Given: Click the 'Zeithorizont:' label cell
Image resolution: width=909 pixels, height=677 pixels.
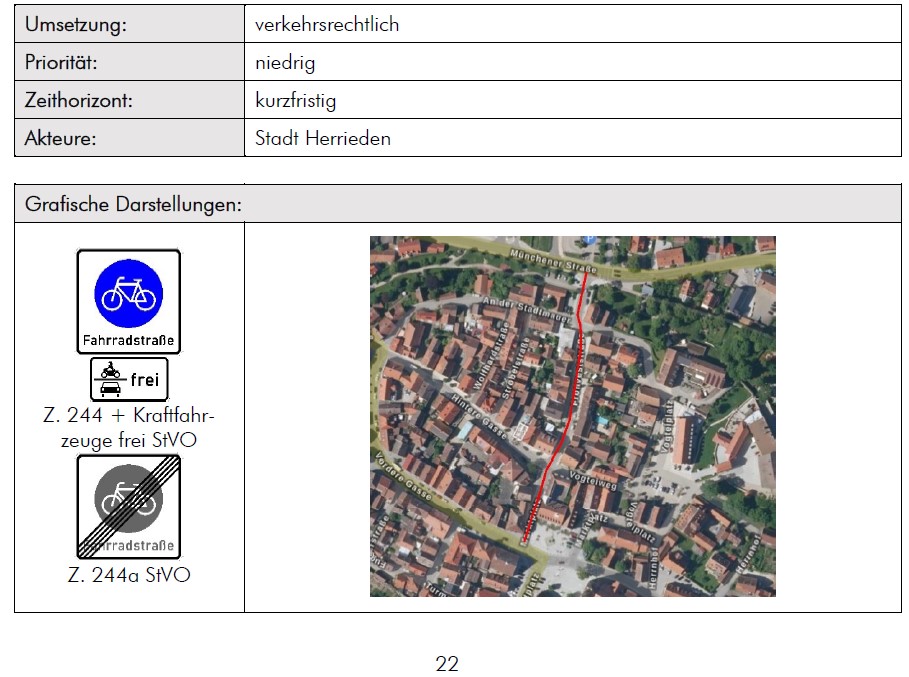Looking at the screenshot, I should pos(129,100).
